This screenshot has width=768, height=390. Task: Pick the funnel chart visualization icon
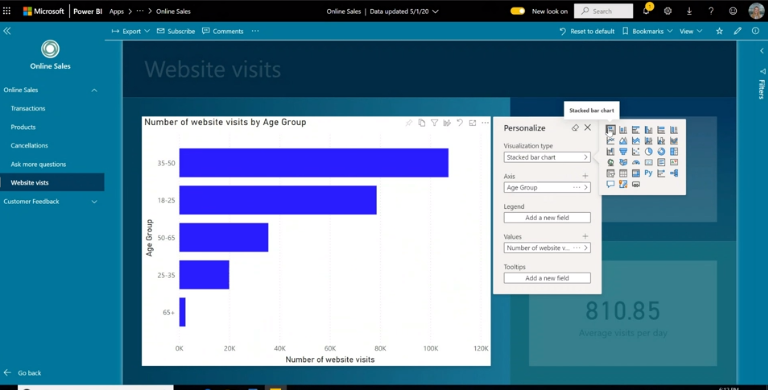pyautogui.click(x=623, y=151)
